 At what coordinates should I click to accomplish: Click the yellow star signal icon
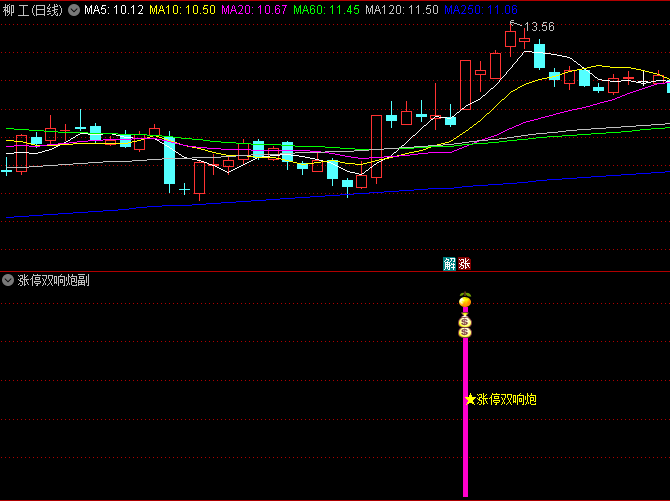470,399
